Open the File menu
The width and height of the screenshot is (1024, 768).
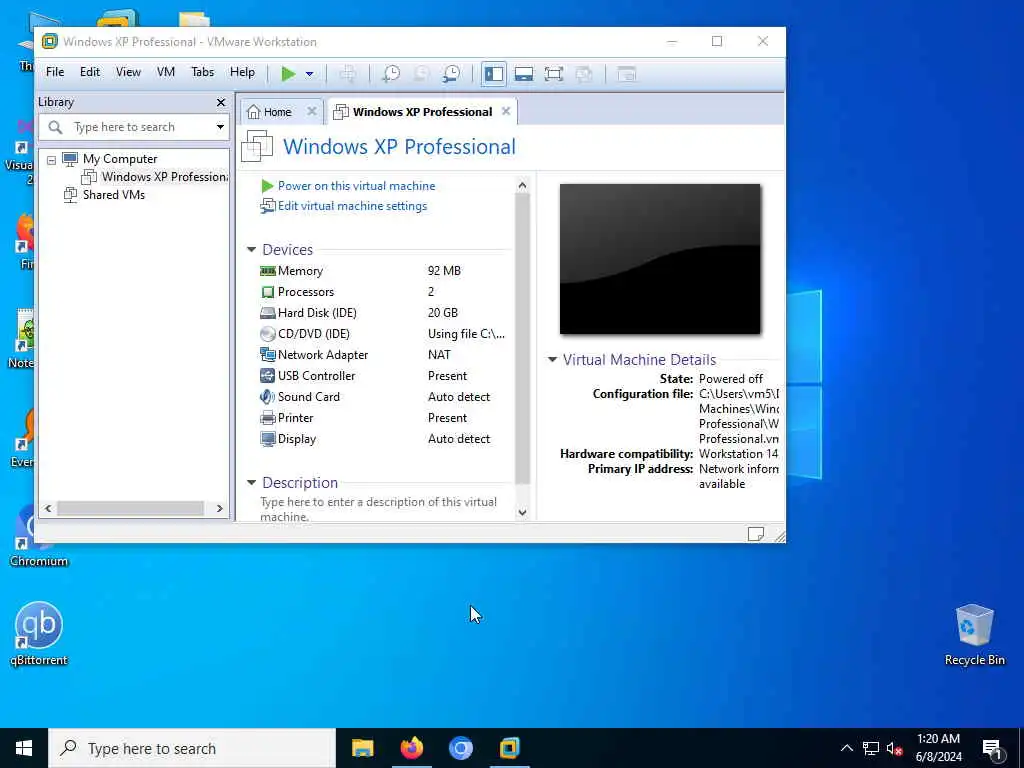pyautogui.click(x=55, y=72)
